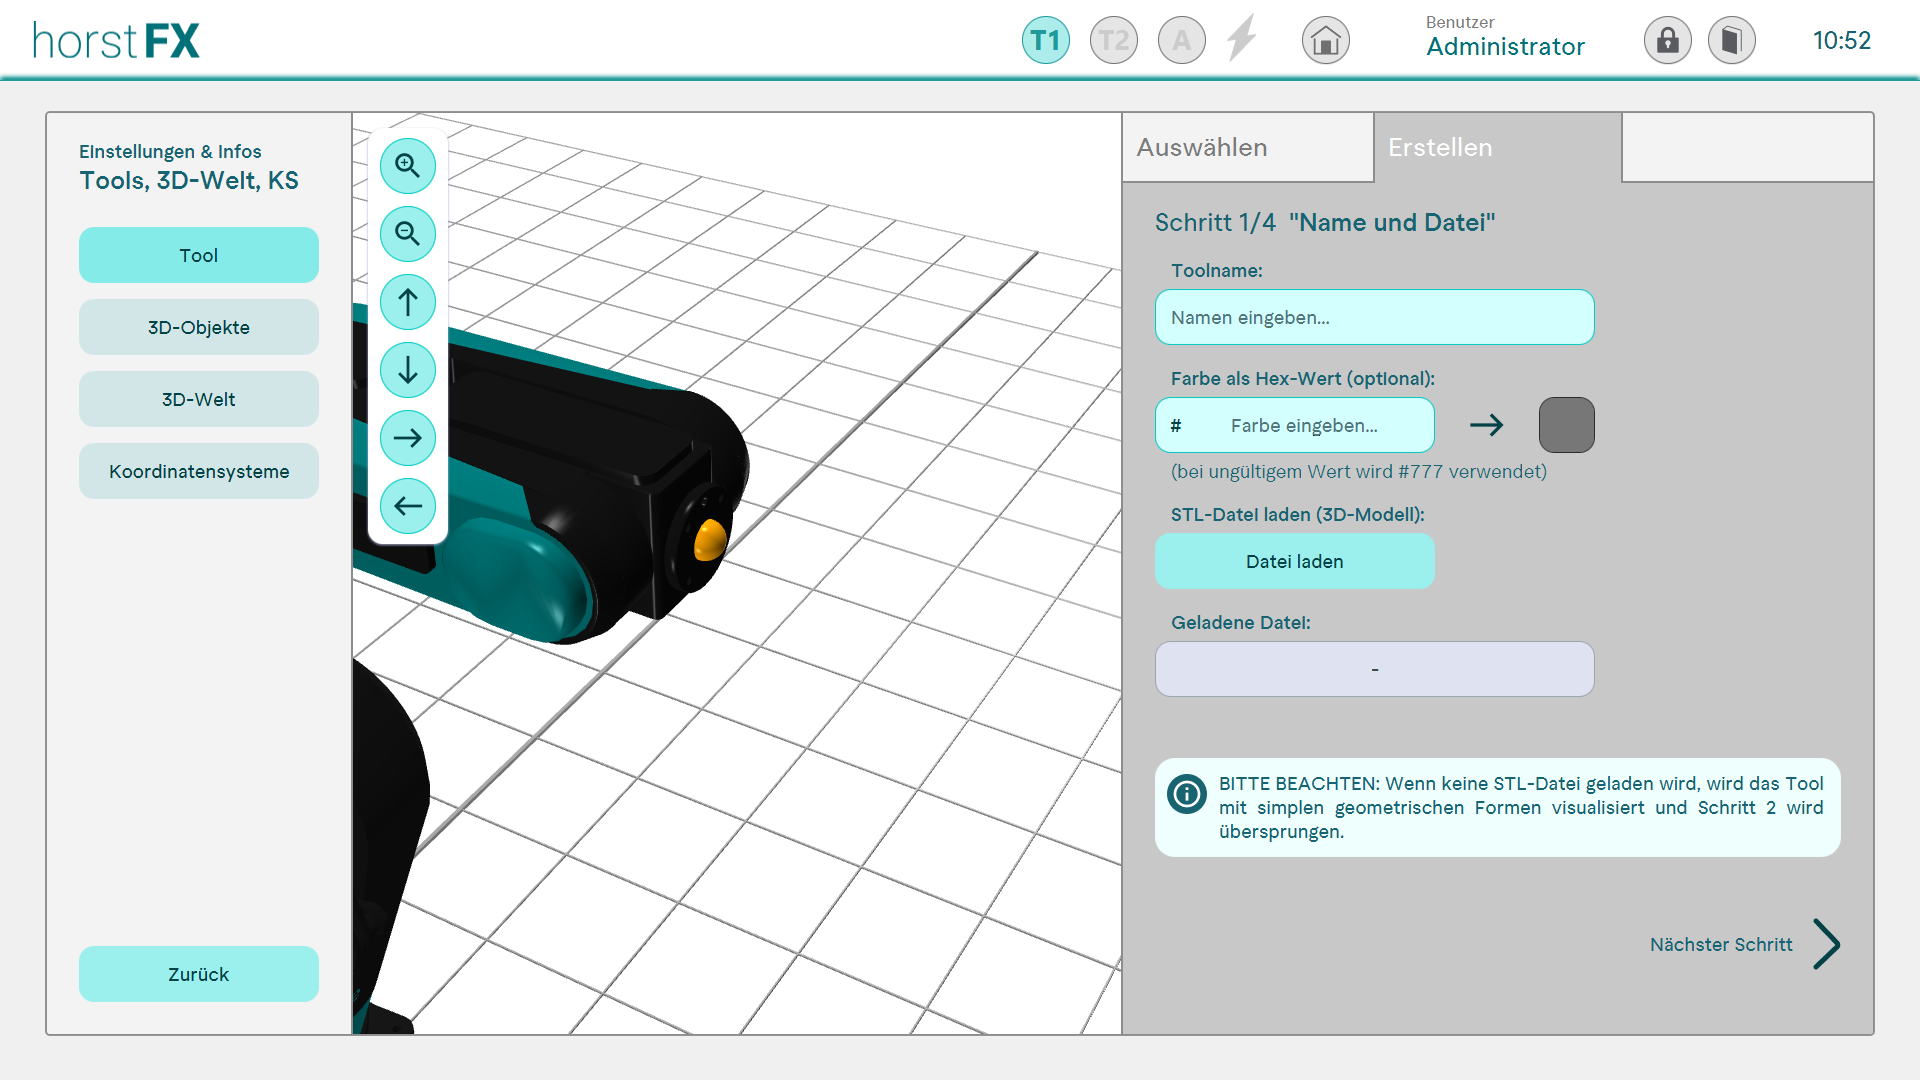
Task: Open the home screen icon
Action: pyautogui.click(x=1325, y=41)
